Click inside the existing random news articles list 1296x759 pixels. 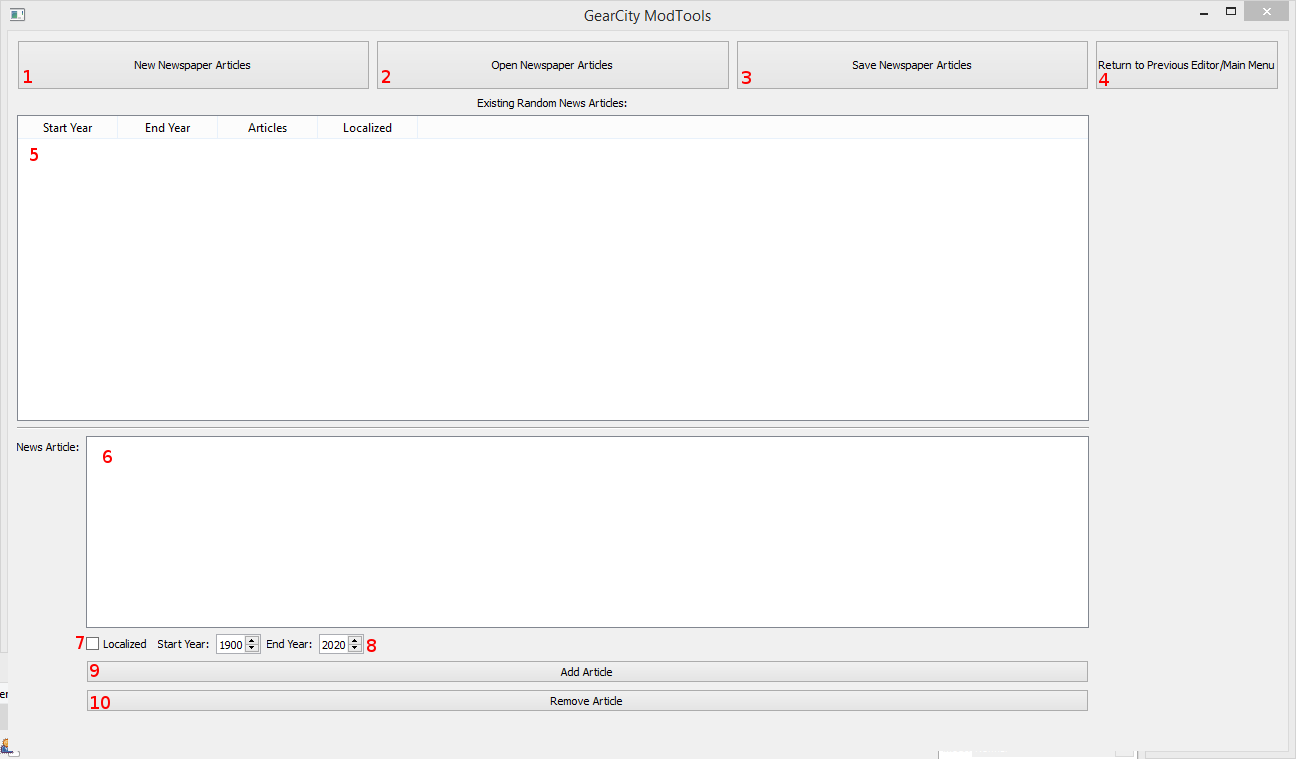click(552, 280)
